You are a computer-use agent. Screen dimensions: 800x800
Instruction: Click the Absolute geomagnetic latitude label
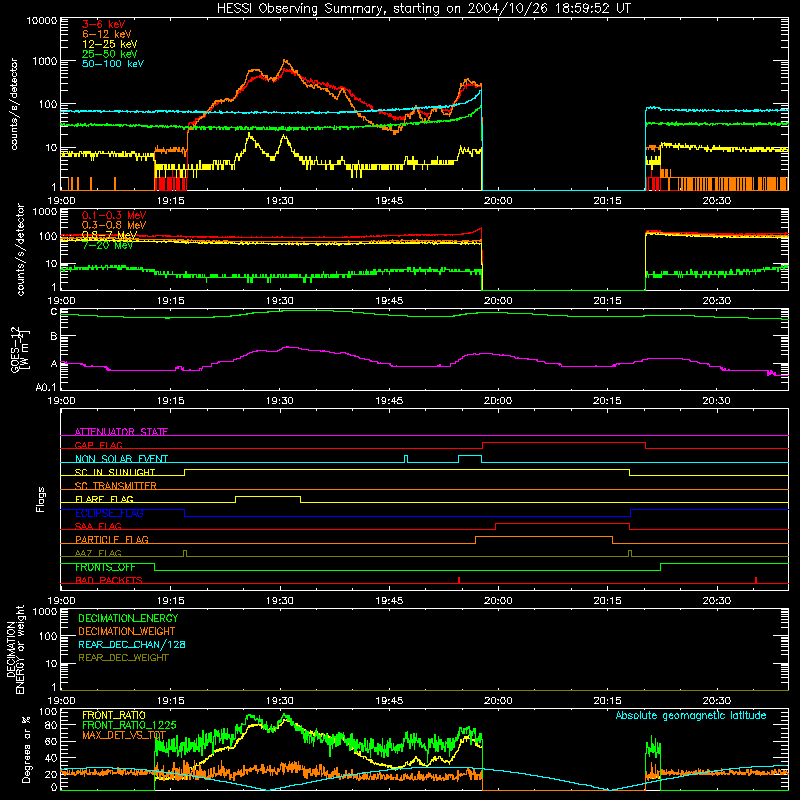691,715
